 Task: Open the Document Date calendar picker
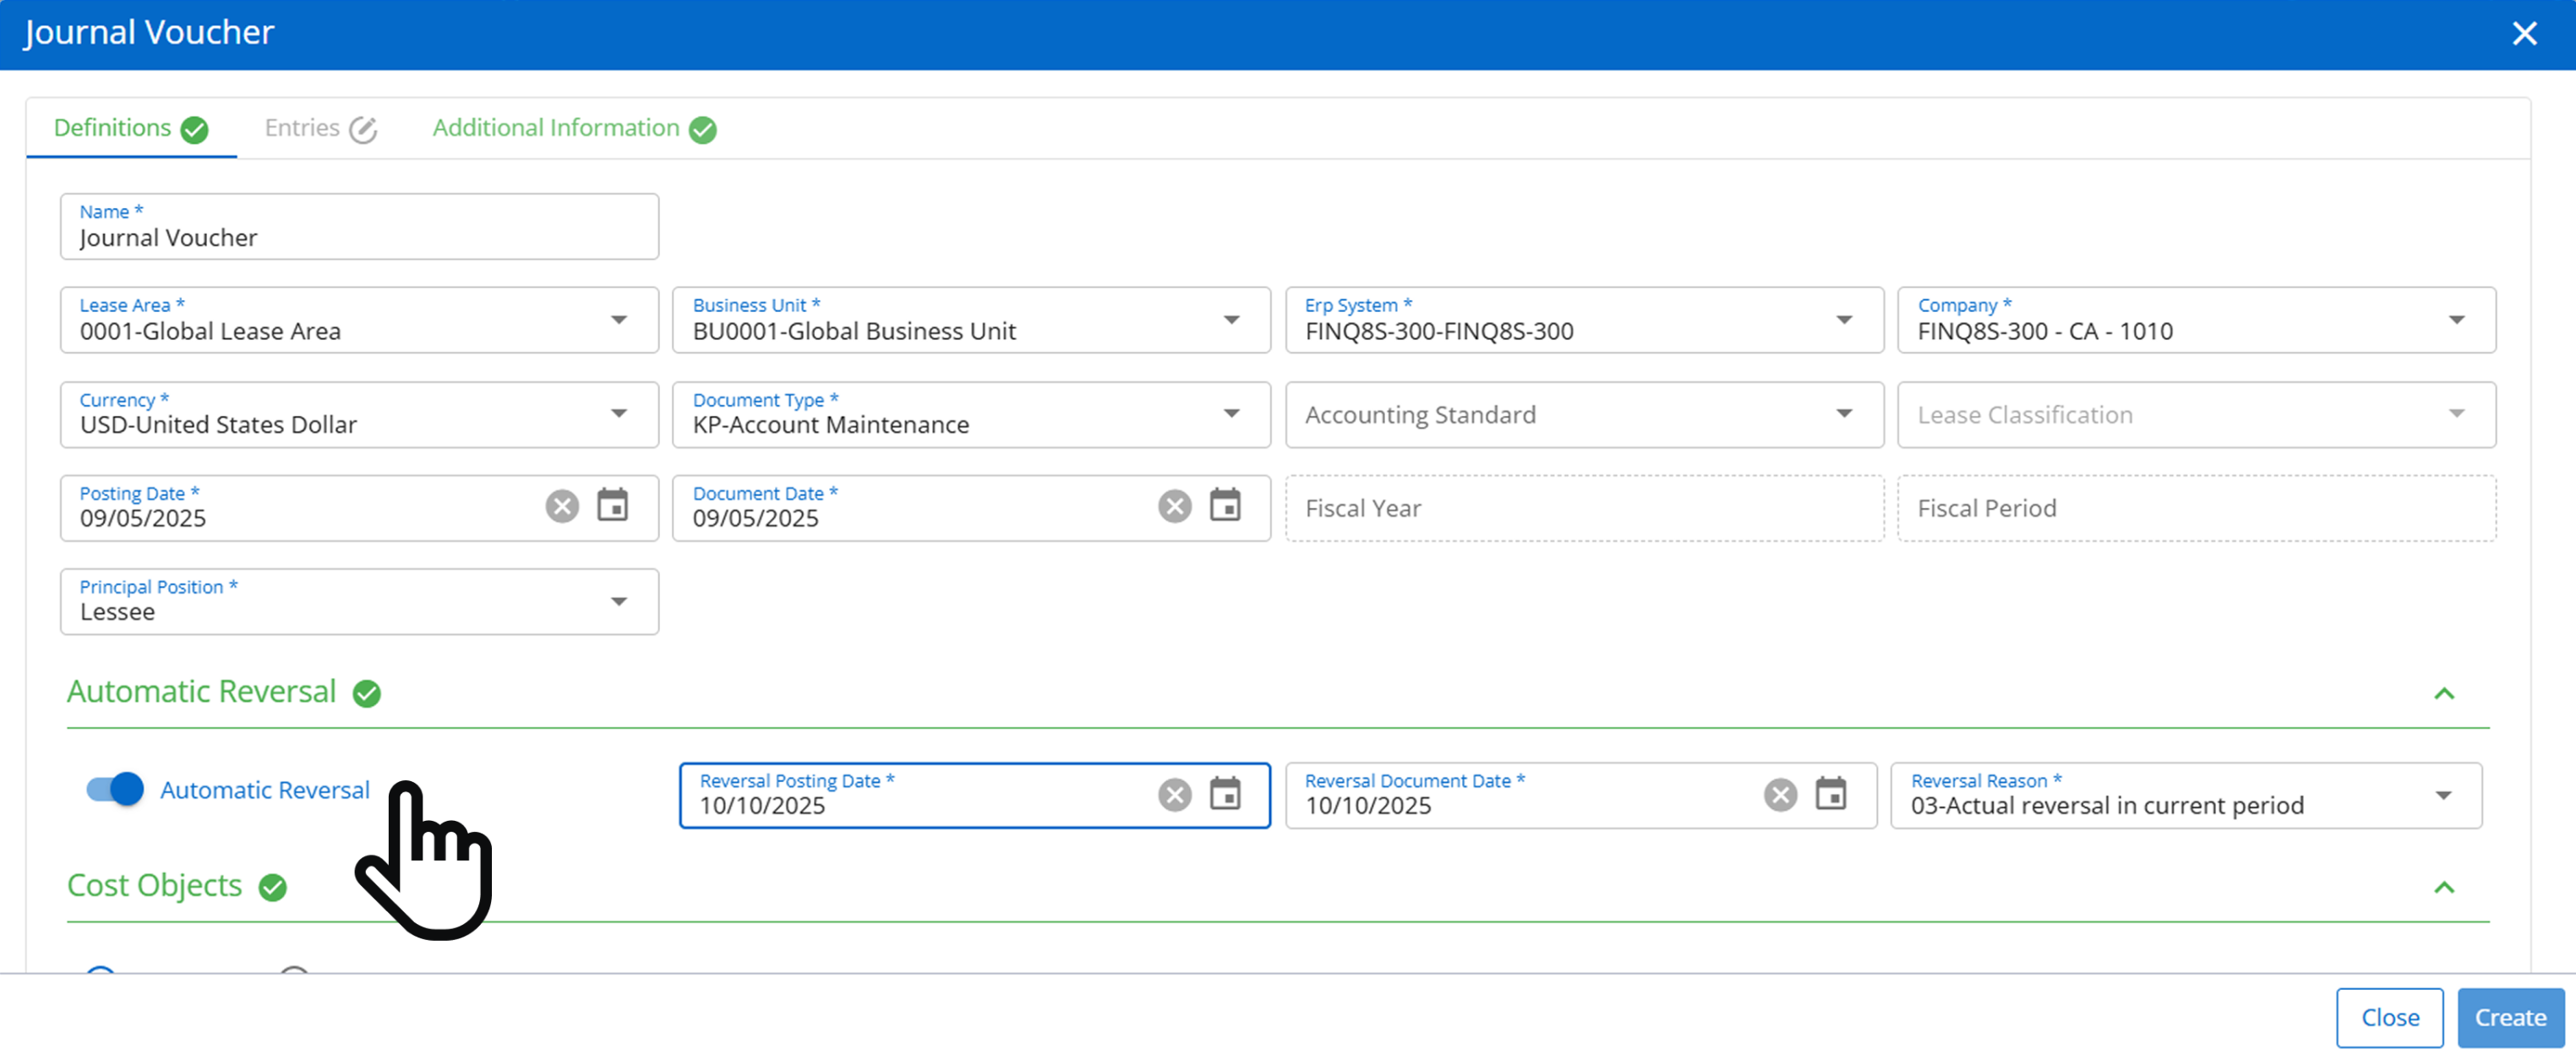click(1225, 506)
